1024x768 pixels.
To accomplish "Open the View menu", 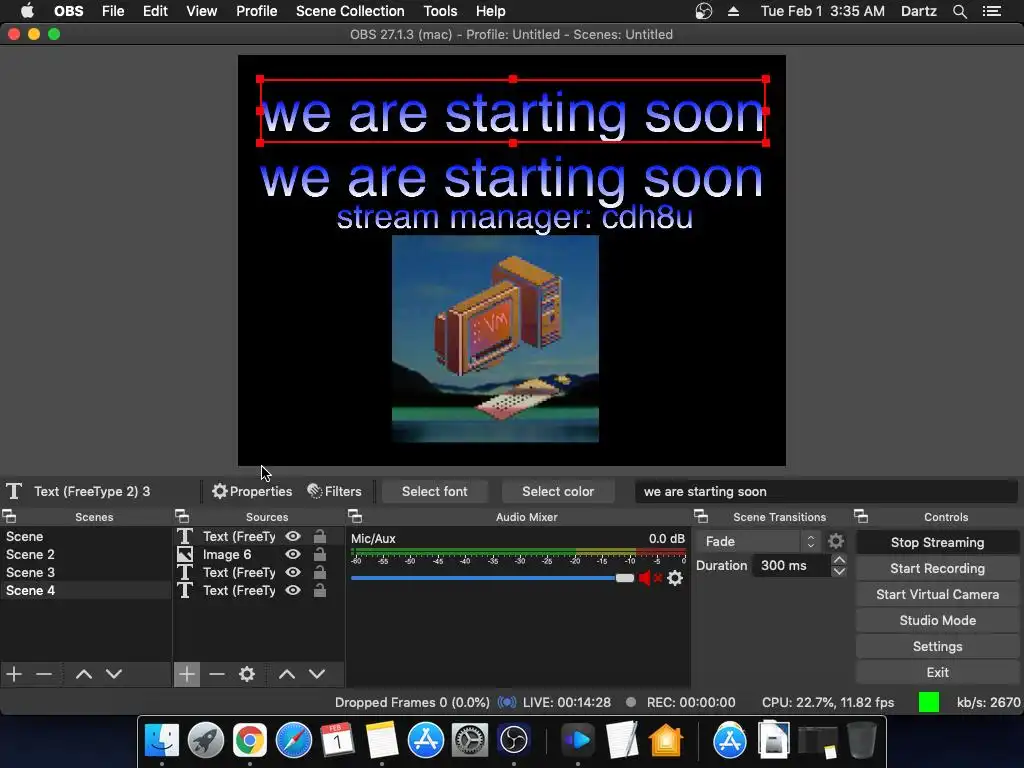I will pyautogui.click(x=201, y=11).
